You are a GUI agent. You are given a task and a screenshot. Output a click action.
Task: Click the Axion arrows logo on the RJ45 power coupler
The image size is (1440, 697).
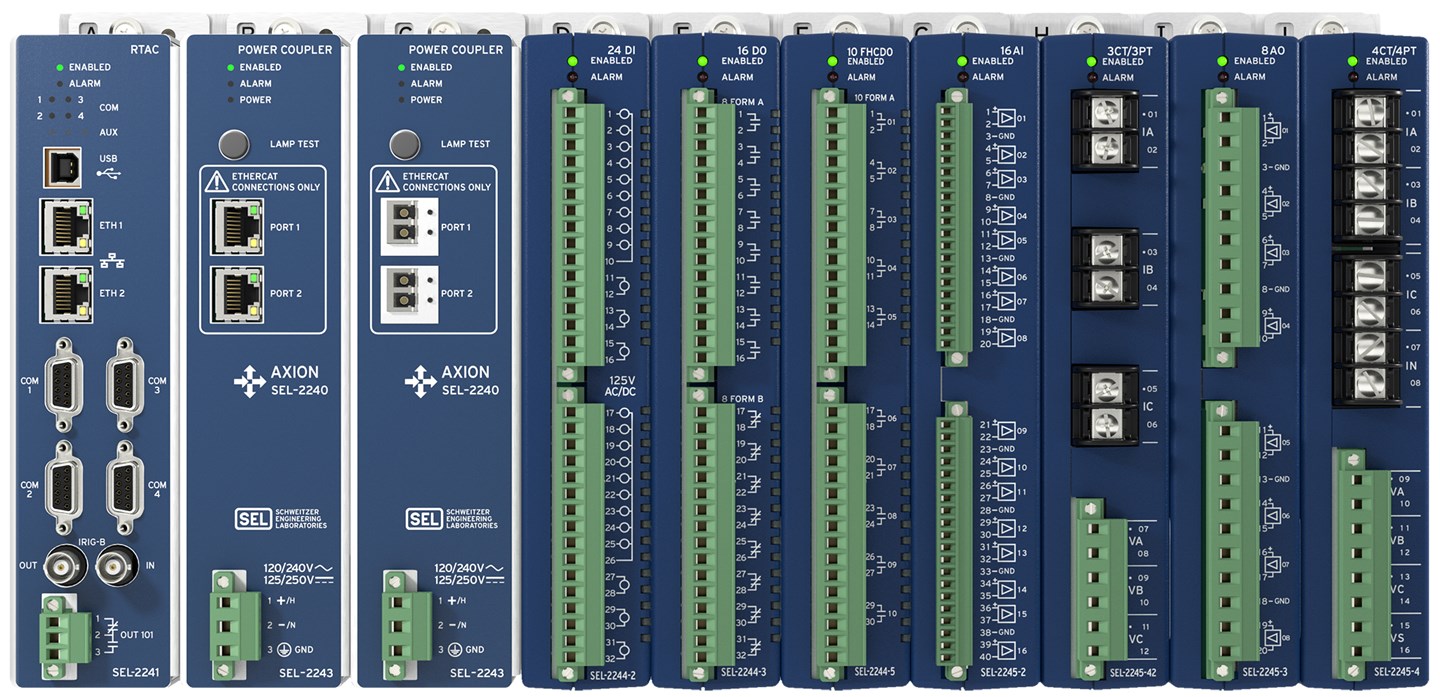248,381
